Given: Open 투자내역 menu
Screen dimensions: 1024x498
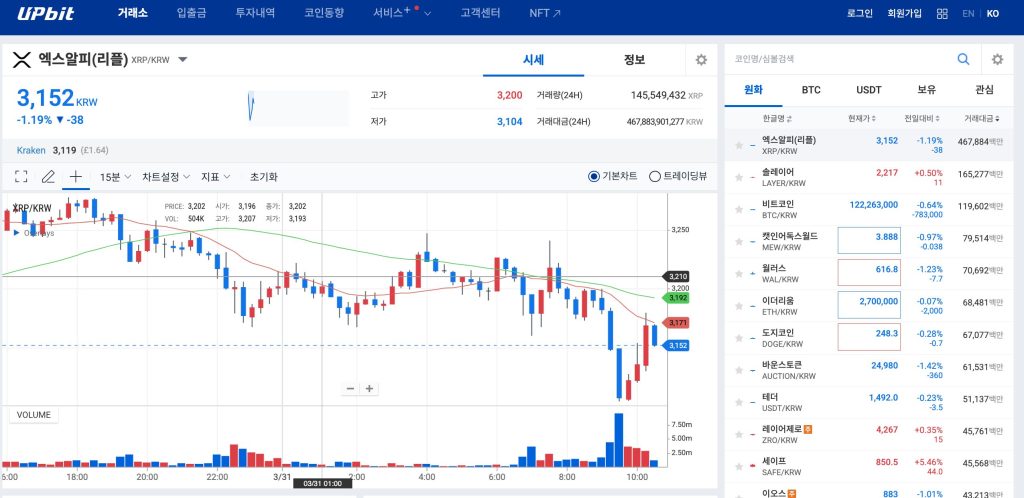Looking at the screenshot, I should pos(255,13).
